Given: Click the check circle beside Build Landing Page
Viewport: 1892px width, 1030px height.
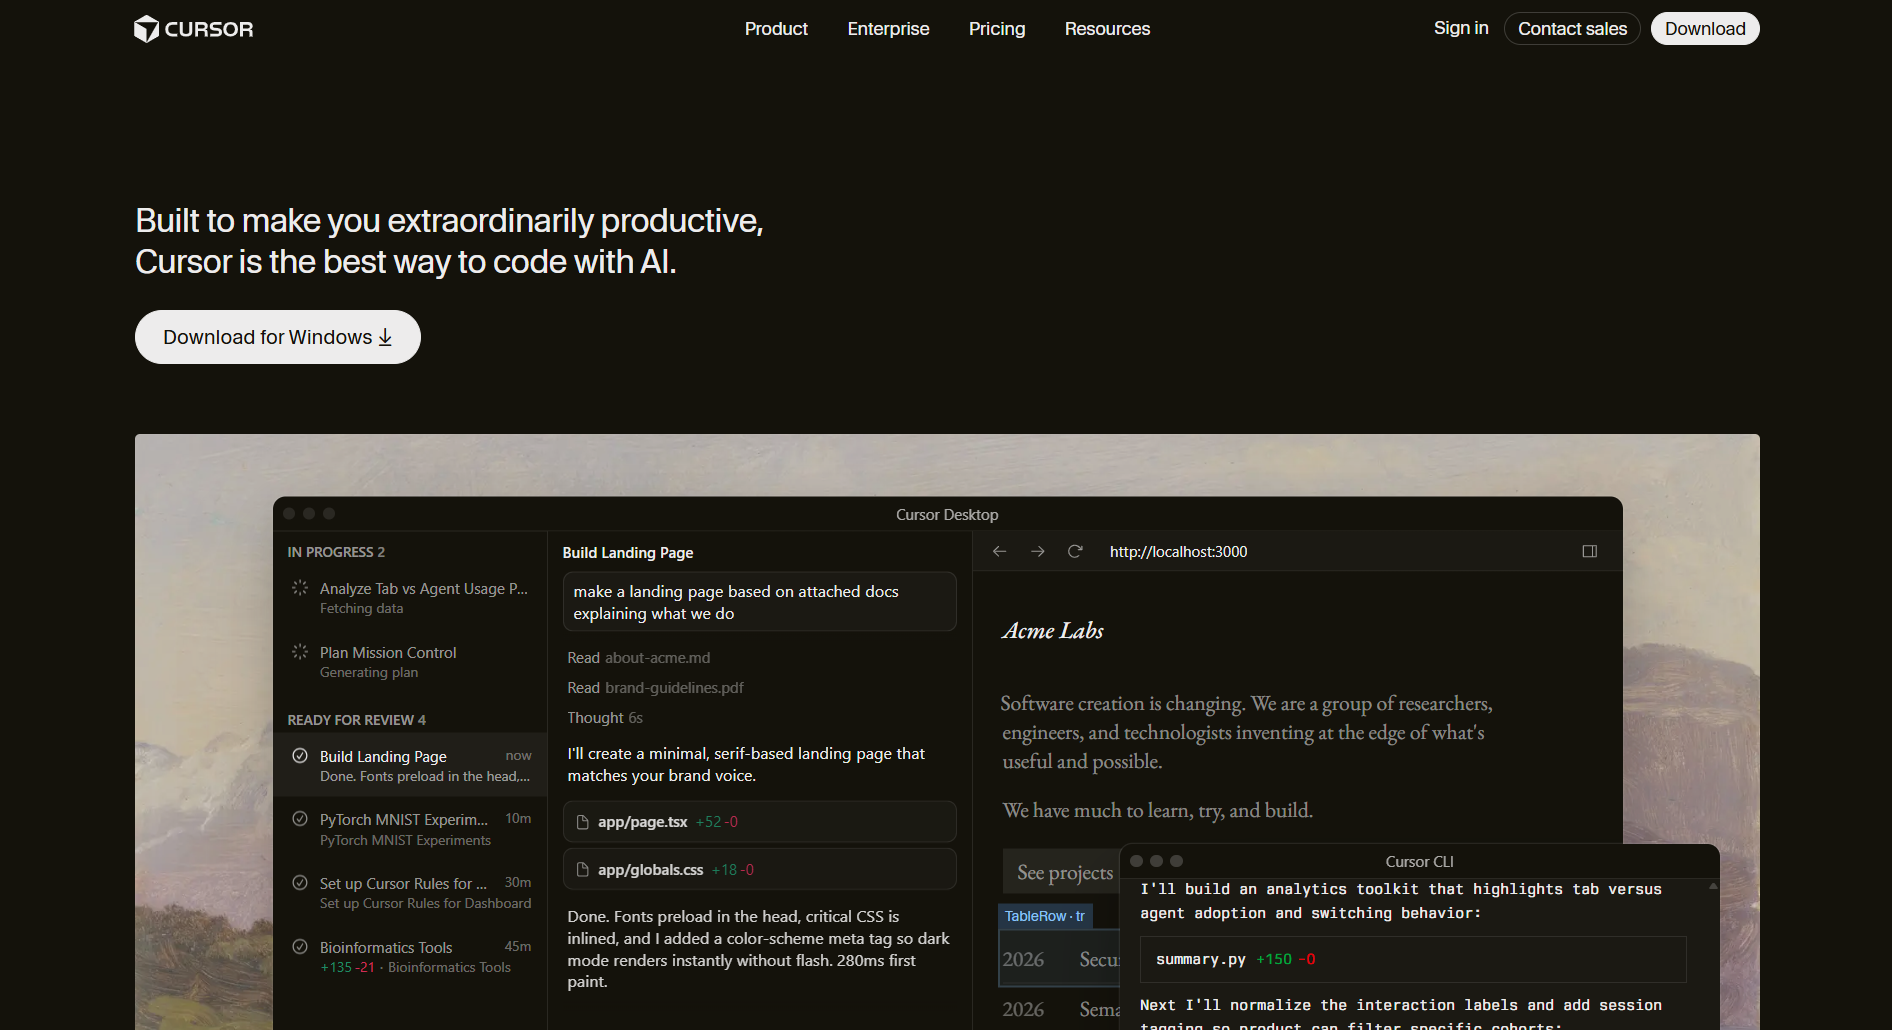Looking at the screenshot, I should (300, 756).
